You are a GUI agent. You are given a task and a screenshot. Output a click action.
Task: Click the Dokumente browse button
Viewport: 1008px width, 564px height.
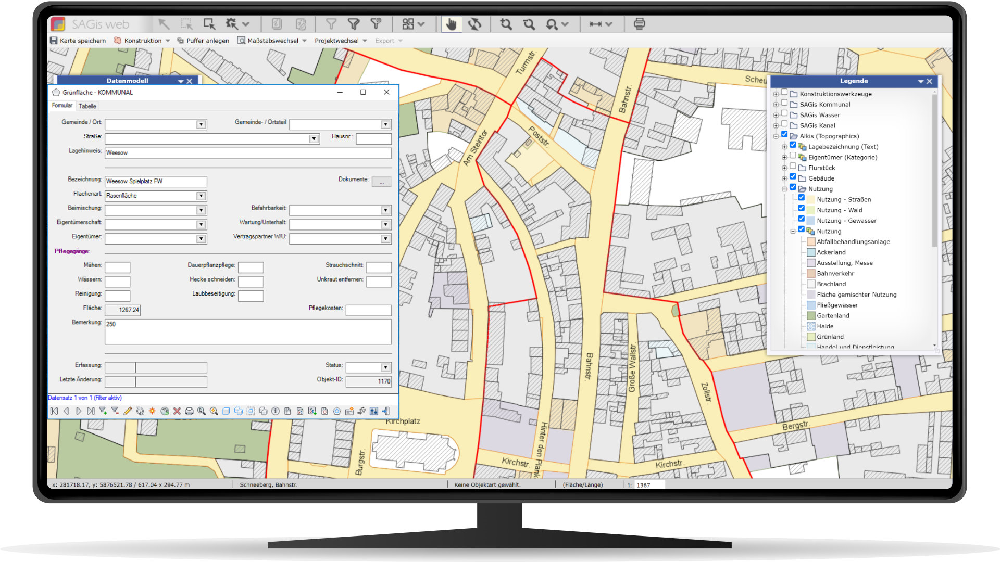pos(380,182)
